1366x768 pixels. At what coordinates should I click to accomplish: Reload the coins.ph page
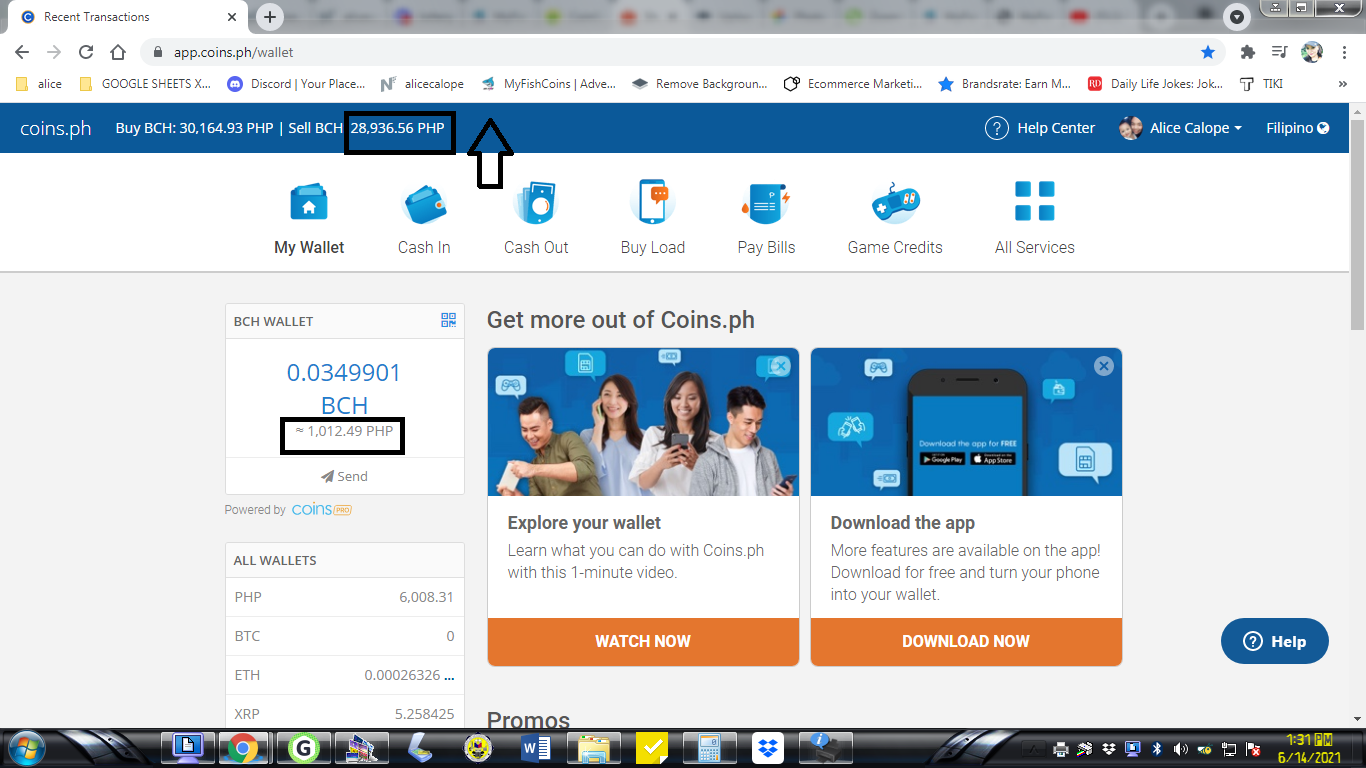[86, 52]
